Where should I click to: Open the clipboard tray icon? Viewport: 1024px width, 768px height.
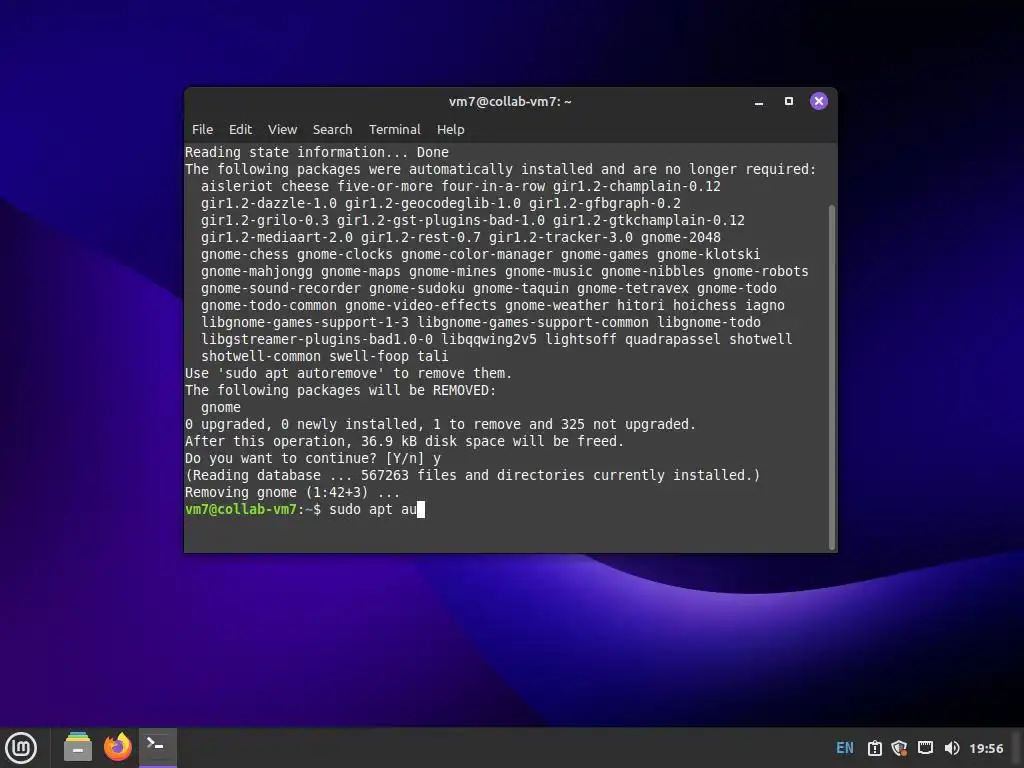tap(874, 748)
